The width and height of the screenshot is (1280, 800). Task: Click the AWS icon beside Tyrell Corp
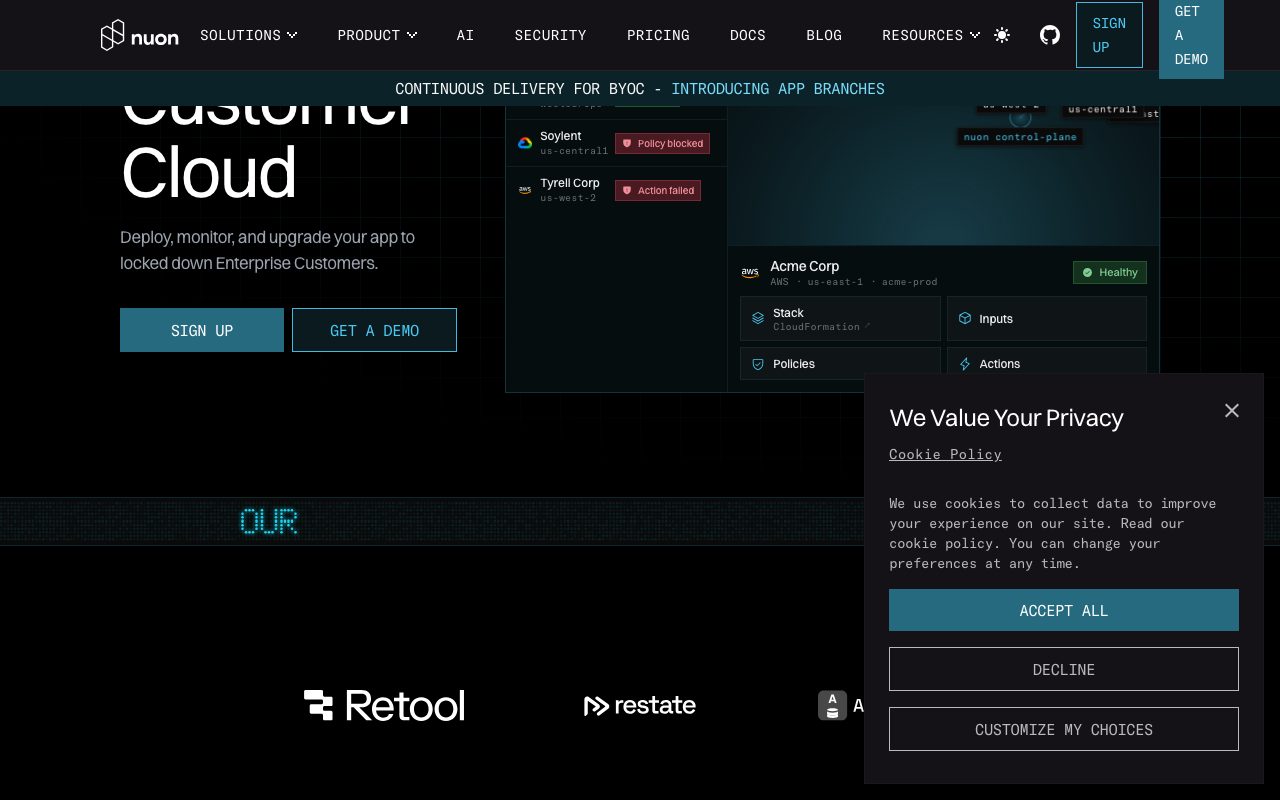point(525,190)
